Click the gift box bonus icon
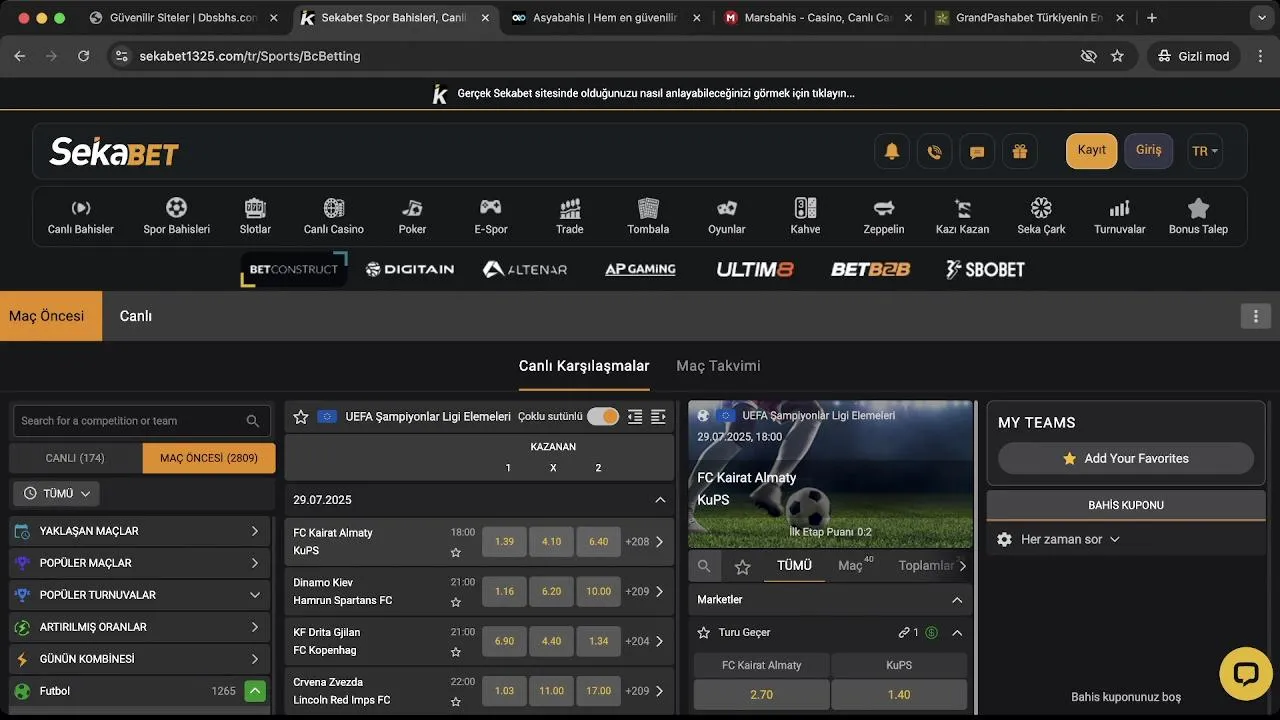1280x720 pixels. click(1019, 151)
